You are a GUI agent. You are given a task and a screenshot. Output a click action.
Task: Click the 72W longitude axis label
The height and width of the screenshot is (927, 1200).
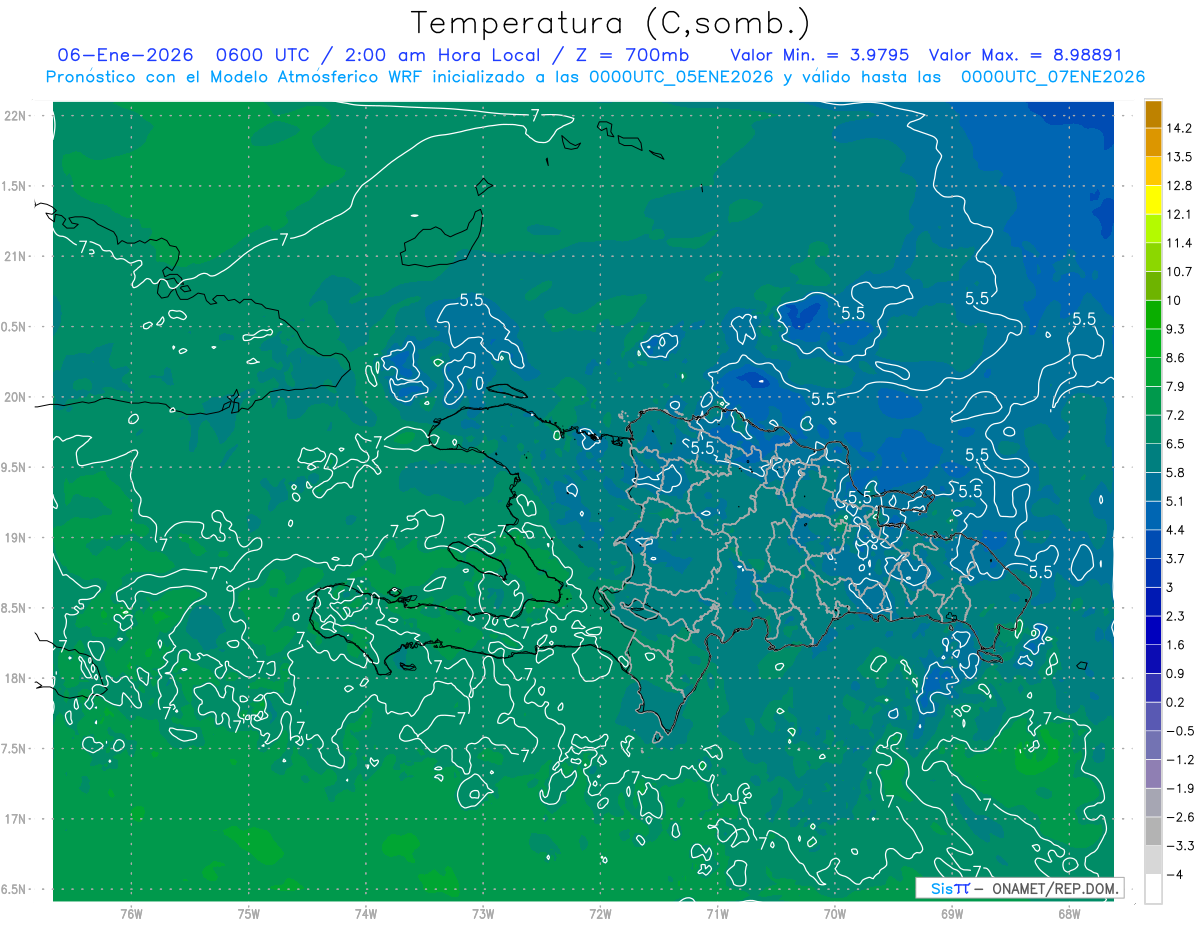click(600, 914)
